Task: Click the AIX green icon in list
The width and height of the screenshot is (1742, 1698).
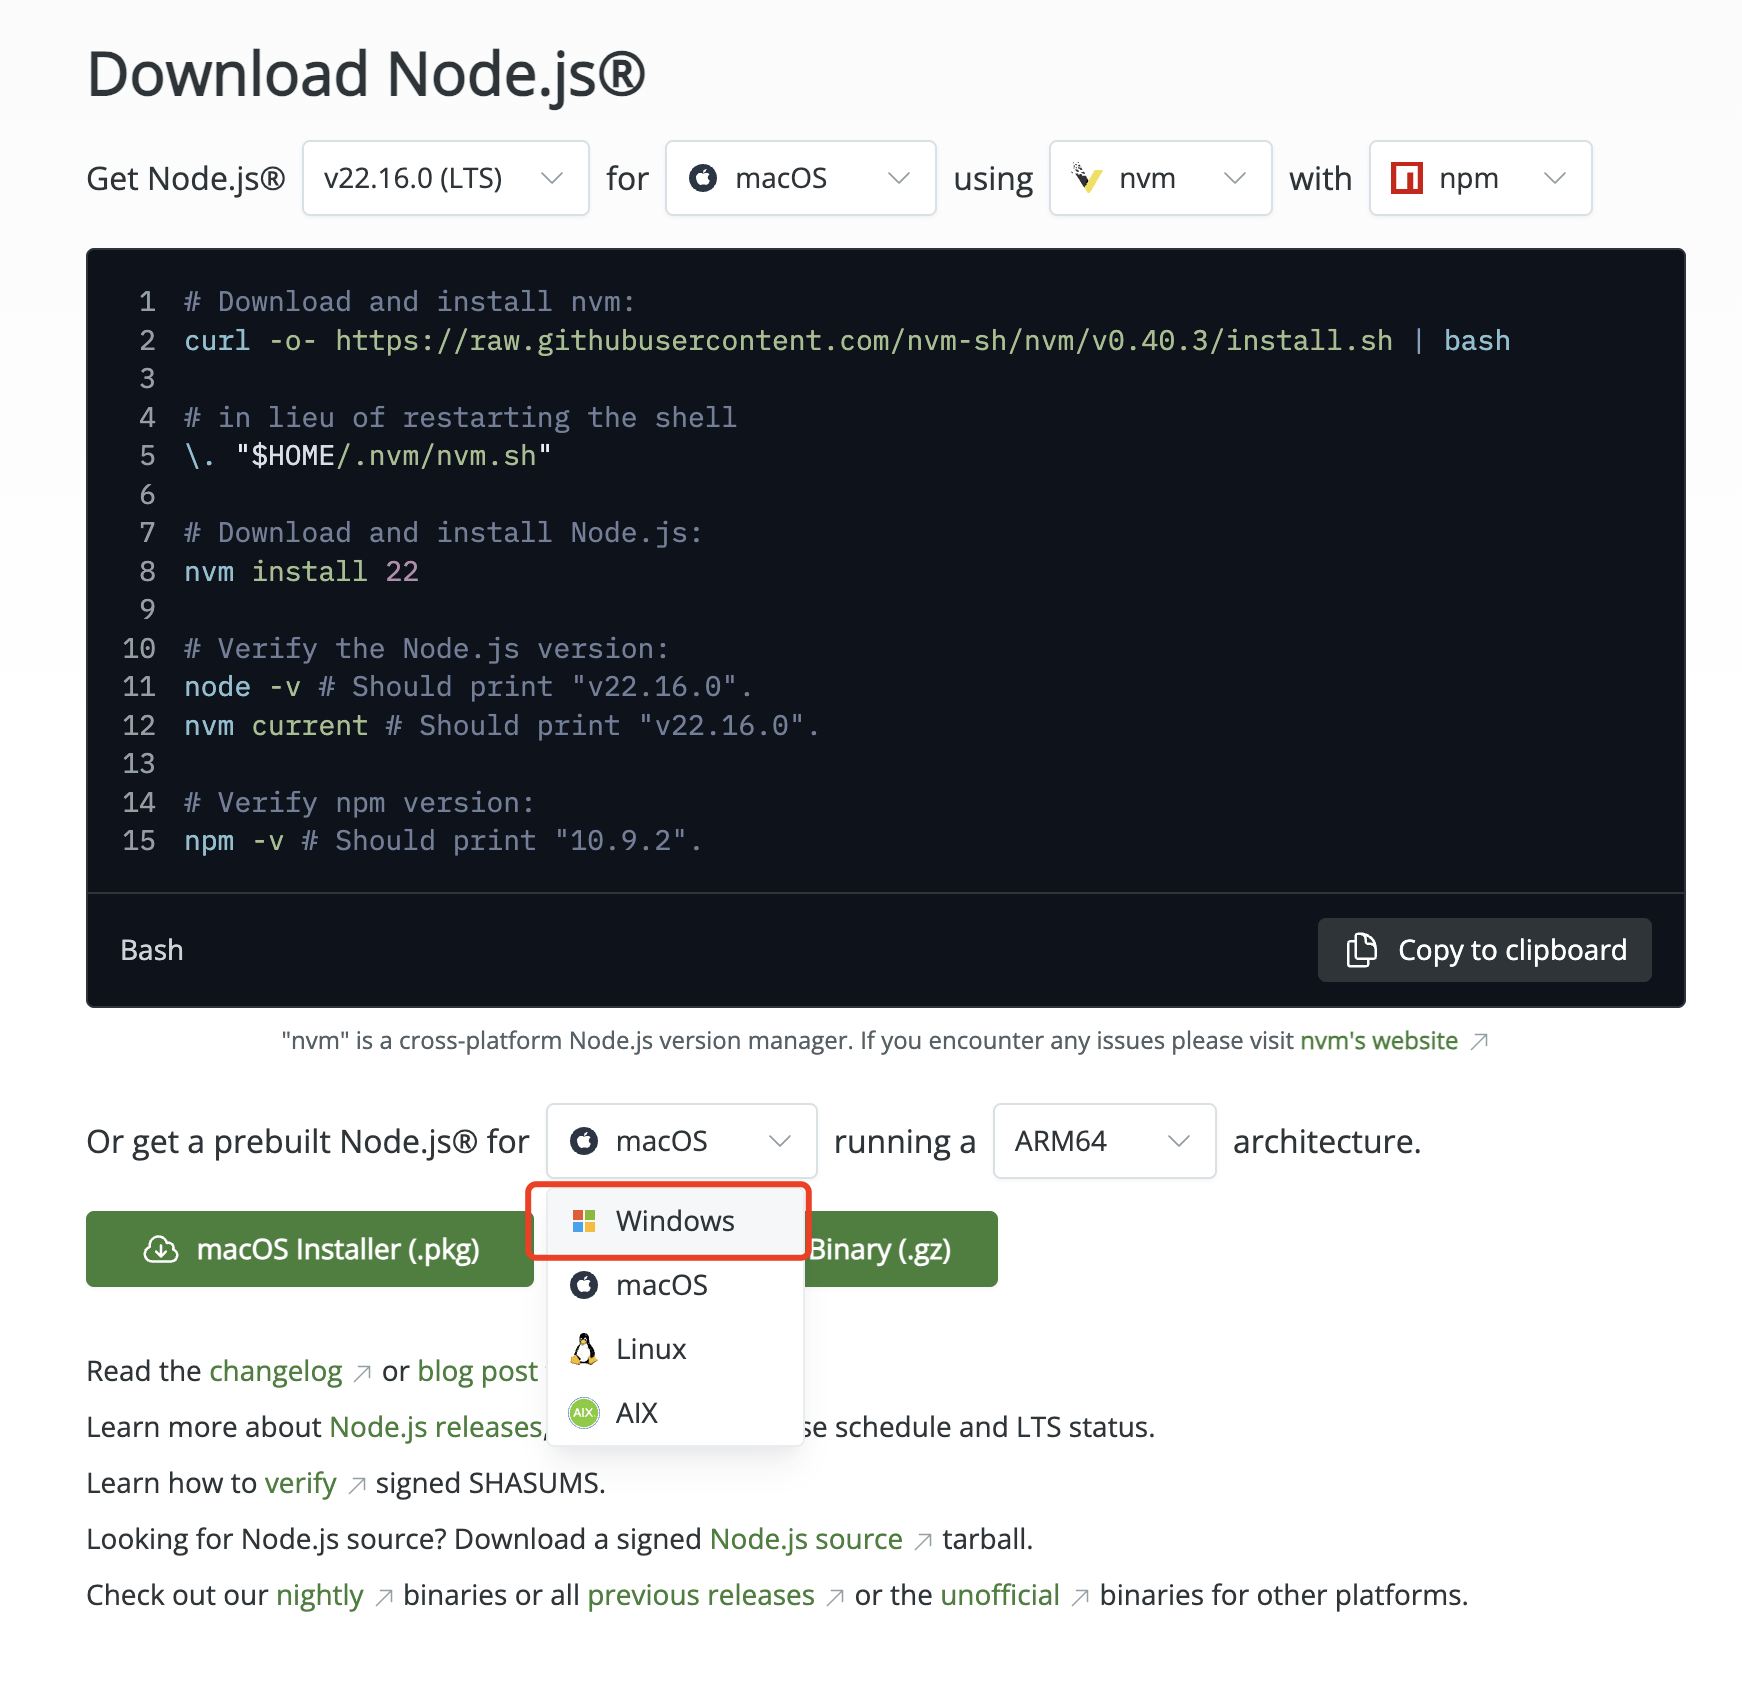Action: click(584, 1413)
